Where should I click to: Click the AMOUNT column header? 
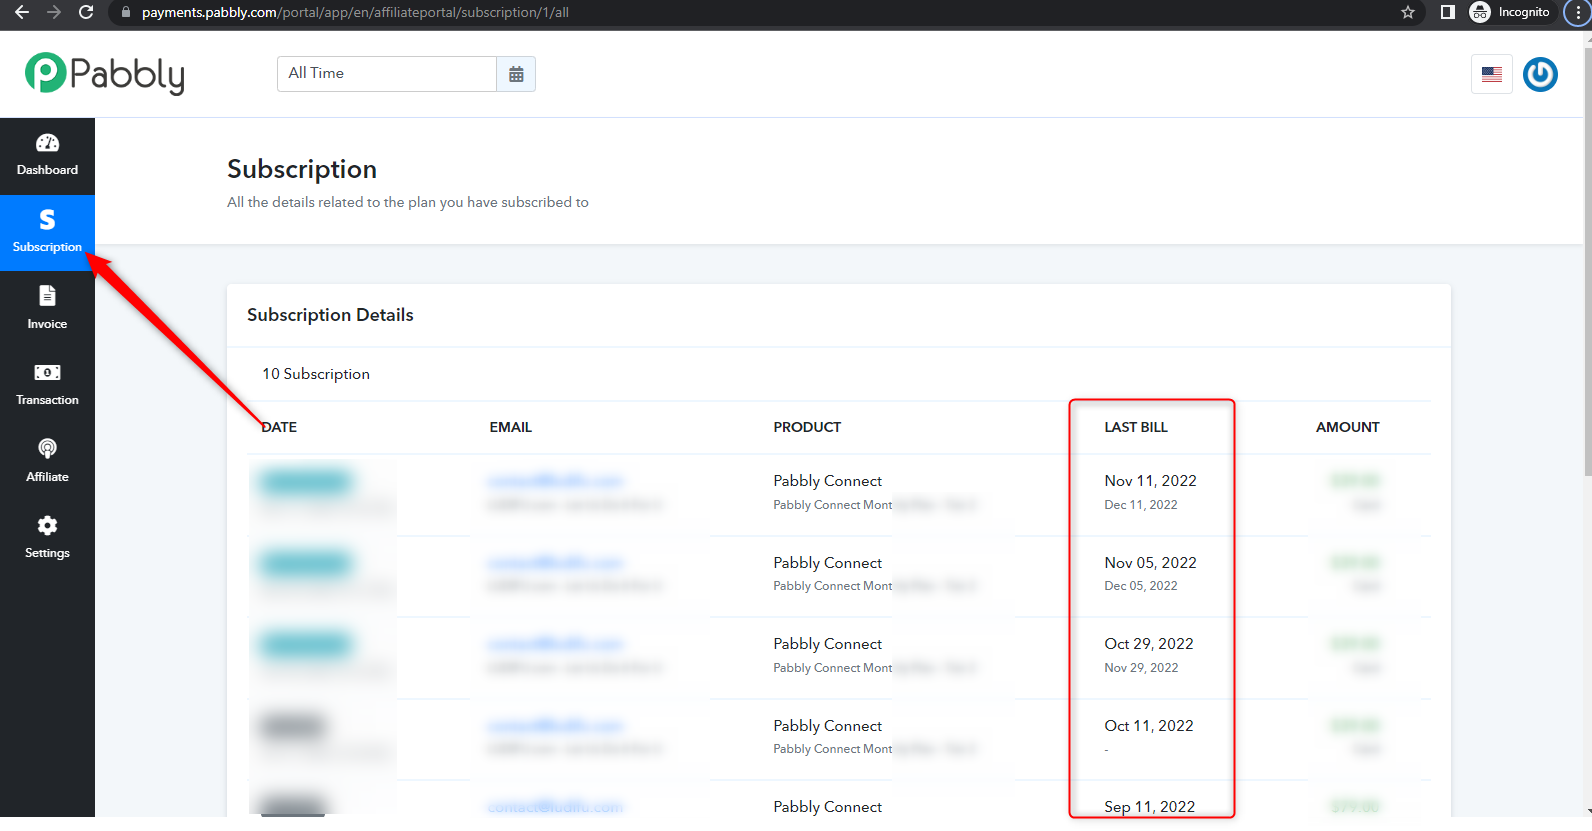click(1348, 427)
